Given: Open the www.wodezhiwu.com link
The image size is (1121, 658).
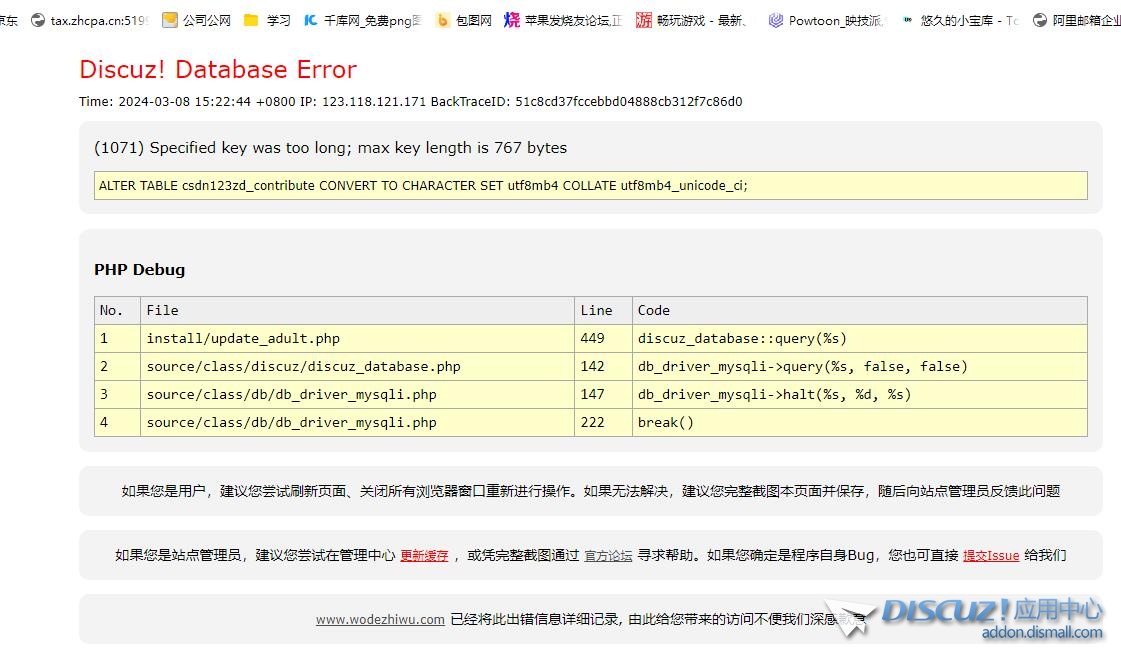Looking at the screenshot, I should point(380,619).
